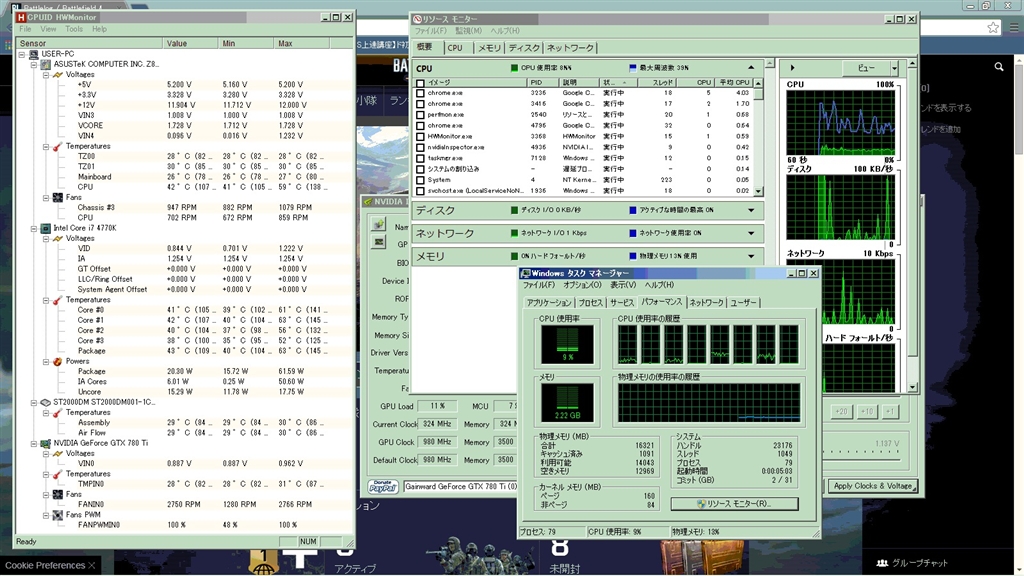Screen dimensions: 1024x576
Task: Expand the ディスク section in Resource Monitor
Action: (x=751, y=211)
